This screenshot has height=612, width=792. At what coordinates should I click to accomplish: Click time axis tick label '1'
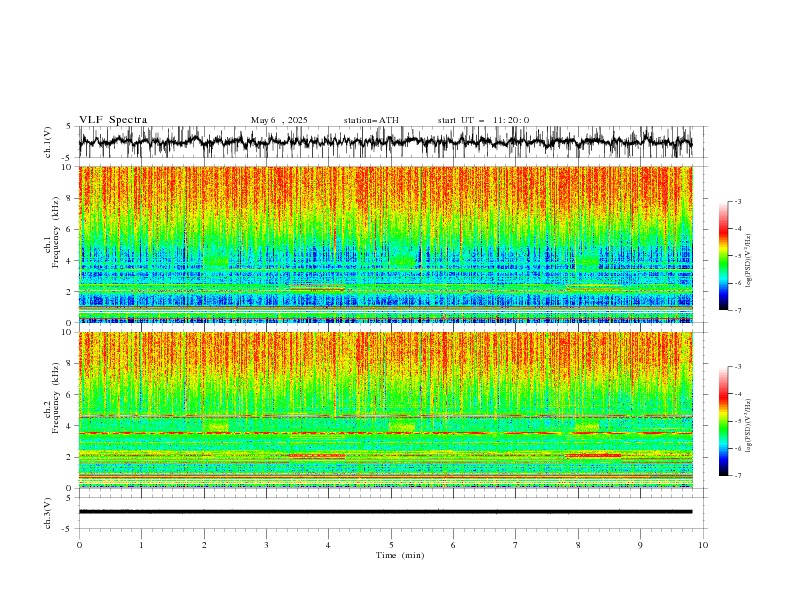[x=141, y=545]
